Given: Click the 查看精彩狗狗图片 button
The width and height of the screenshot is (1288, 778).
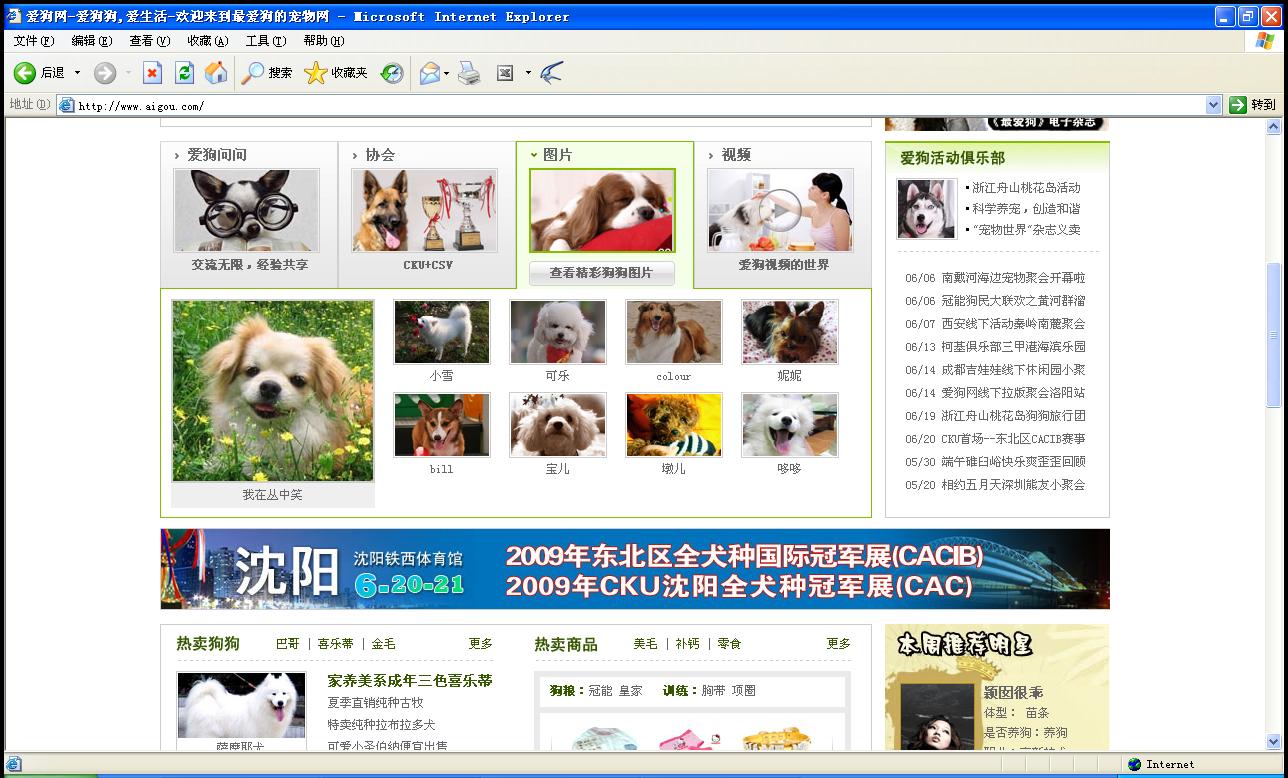Looking at the screenshot, I should click(x=601, y=273).
